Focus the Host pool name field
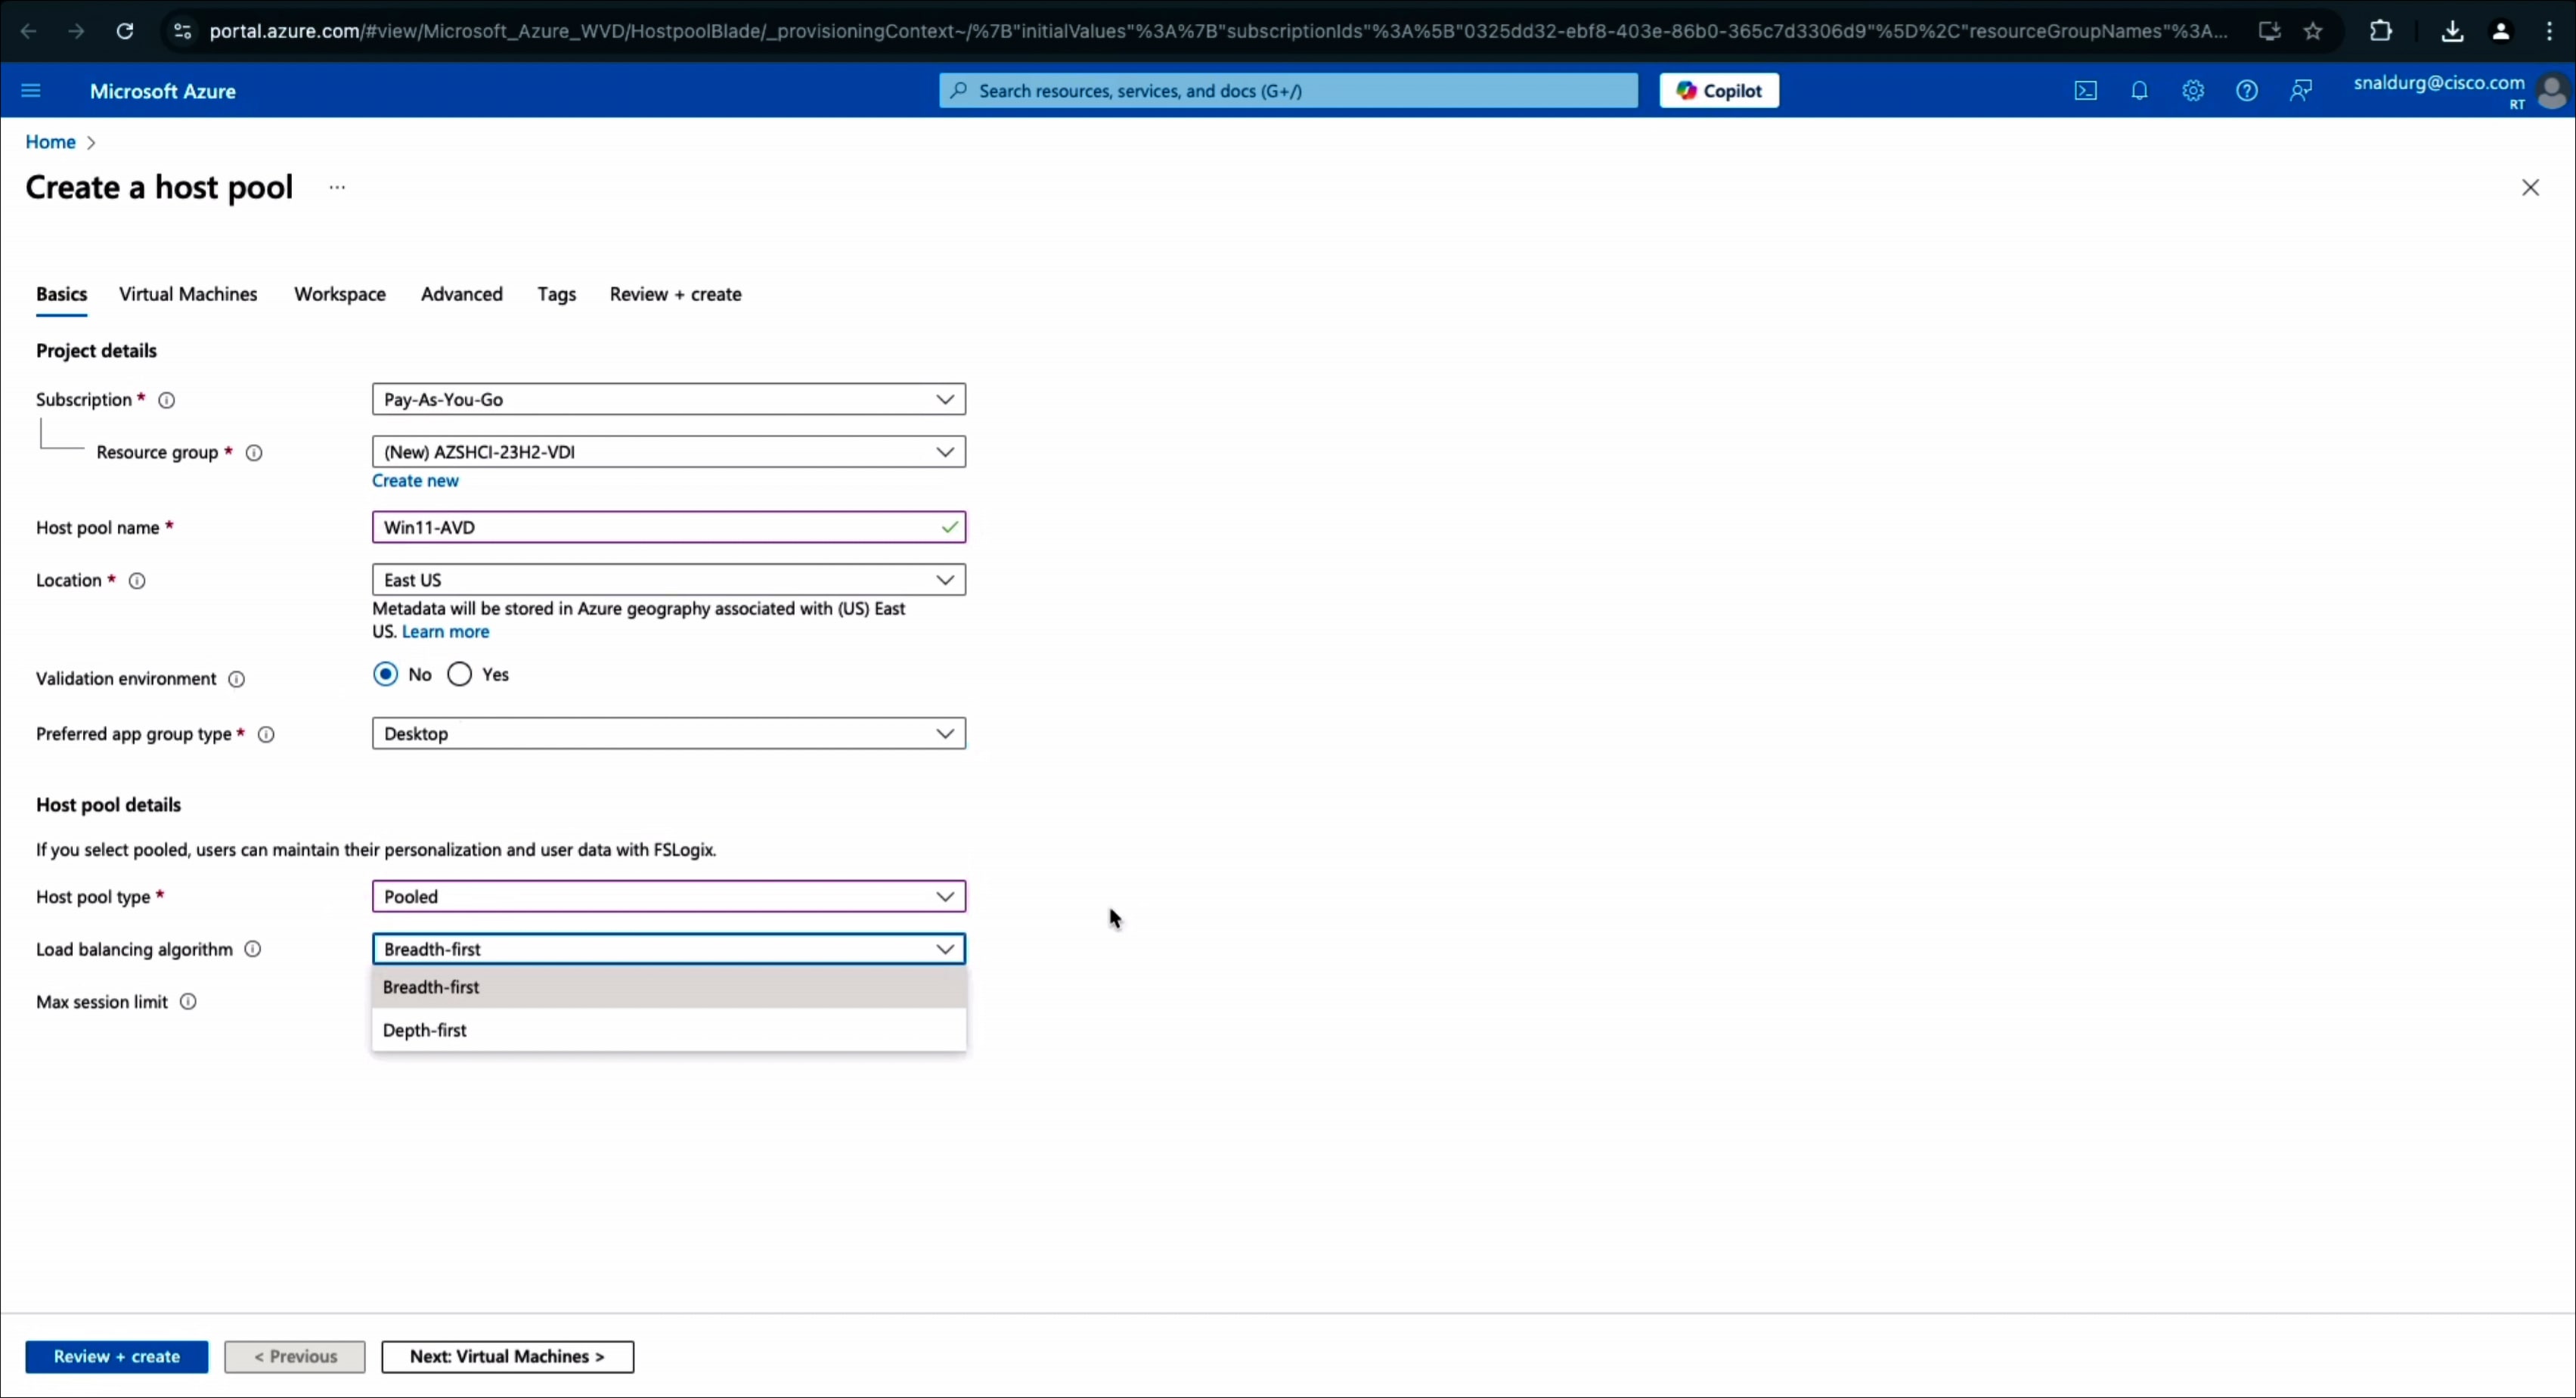 click(669, 527)
